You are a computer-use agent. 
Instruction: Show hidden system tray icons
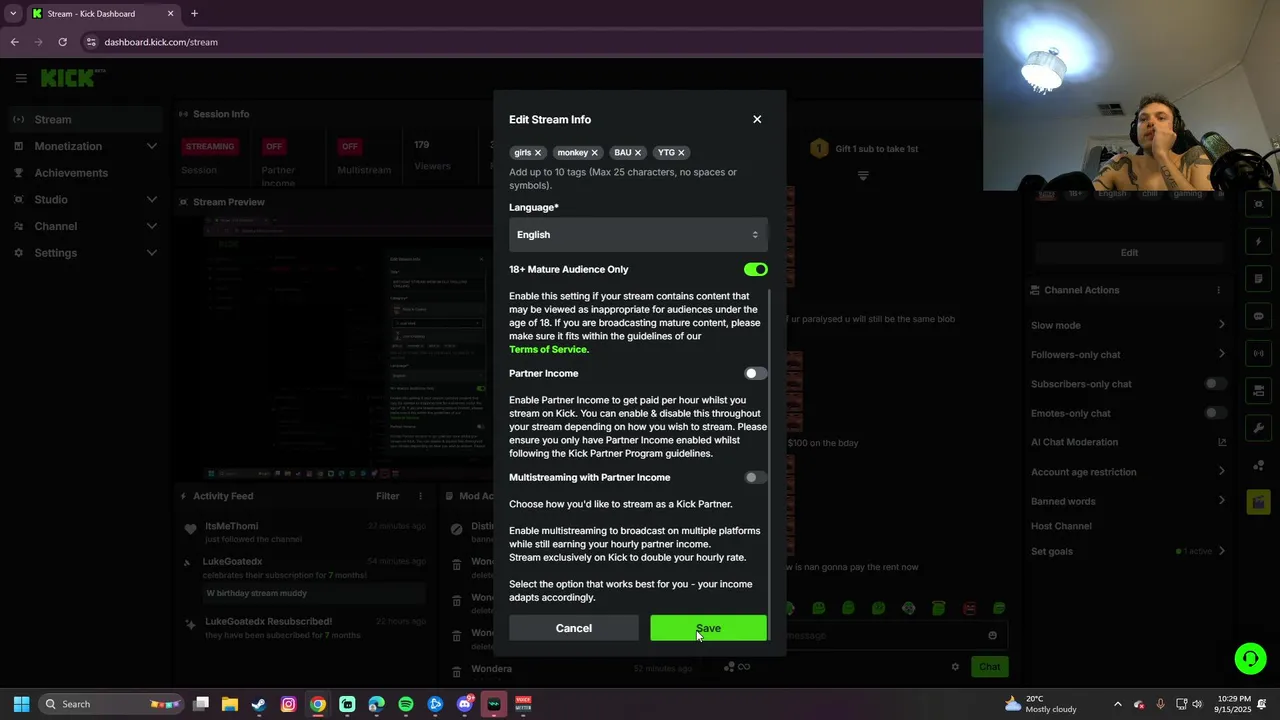tap(1118, 704)
